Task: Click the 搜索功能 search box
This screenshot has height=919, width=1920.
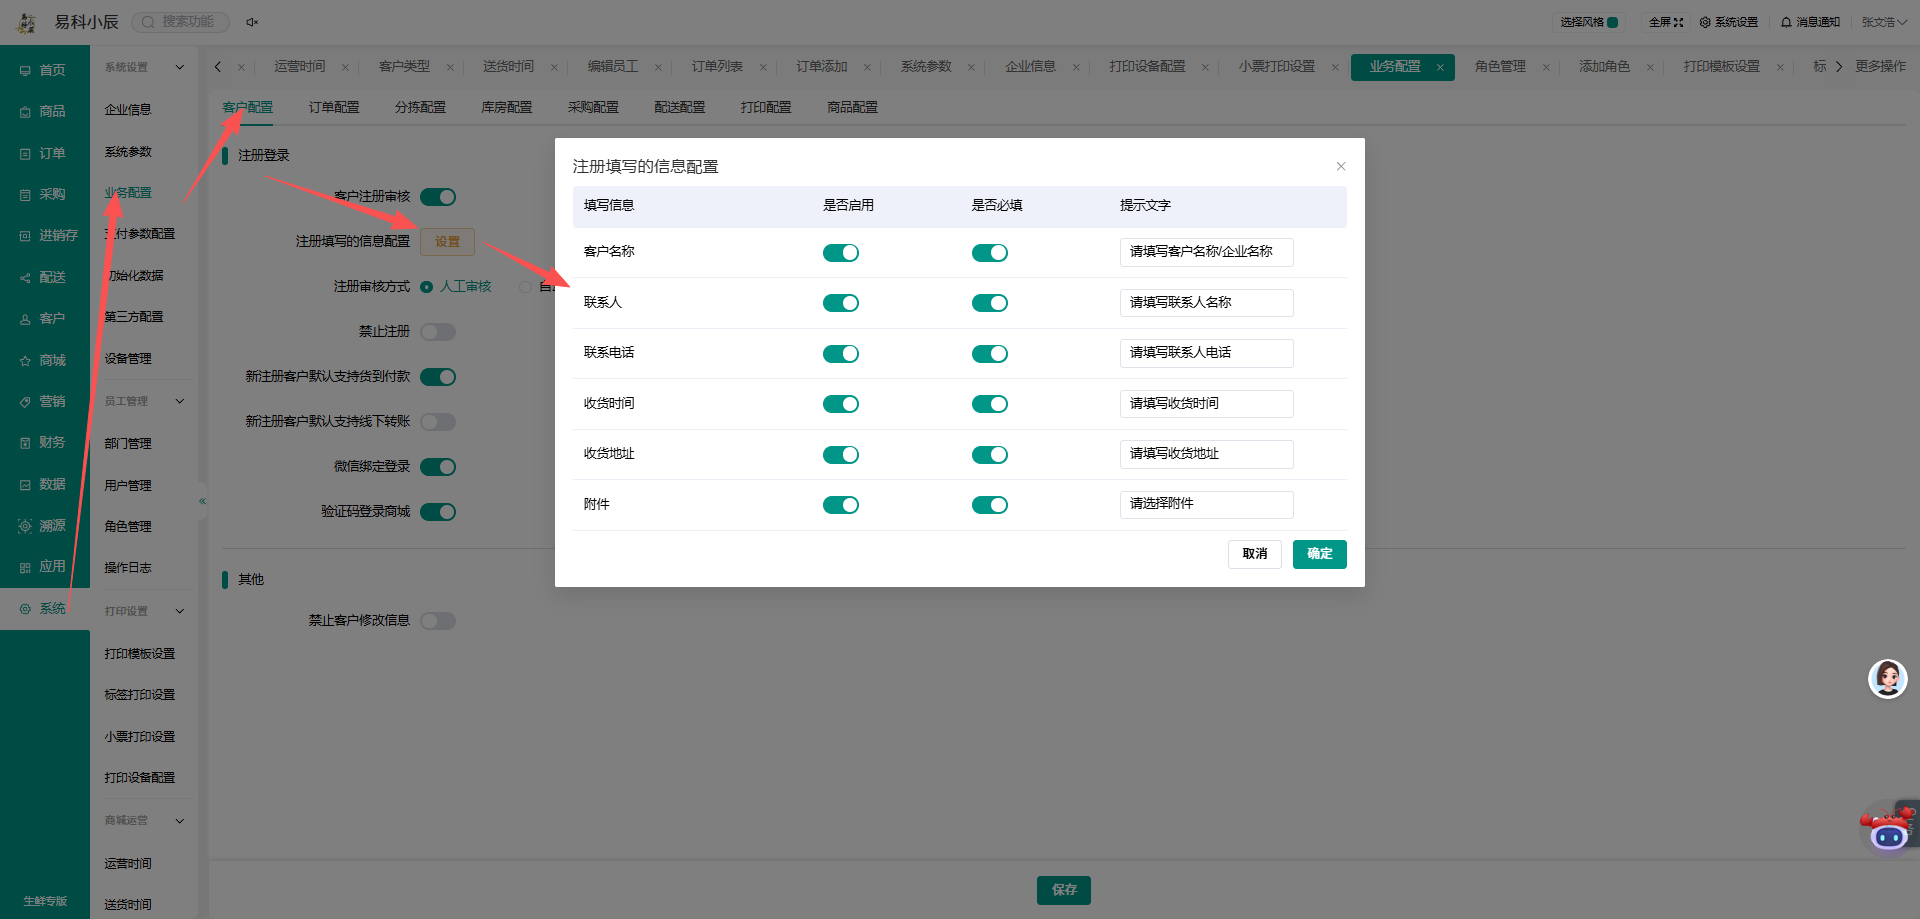Action: click(x=181, y=22)
